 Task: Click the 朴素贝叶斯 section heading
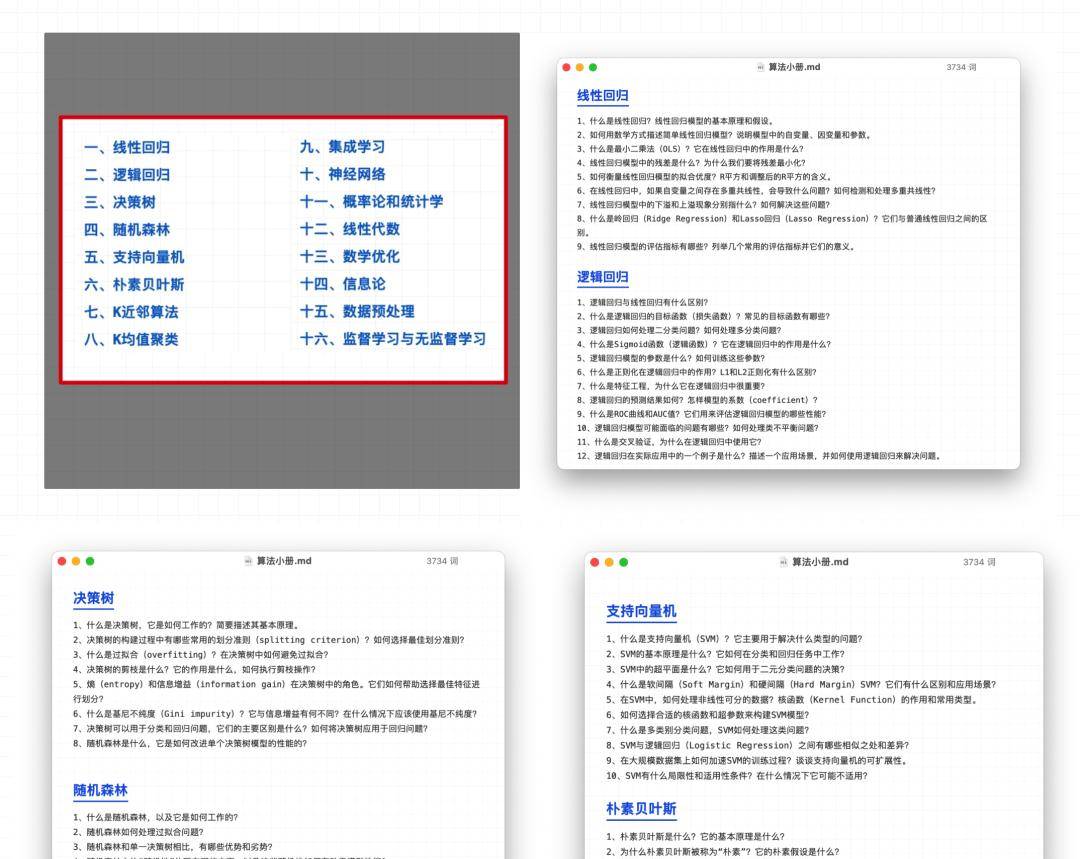[x=641, y=809]
